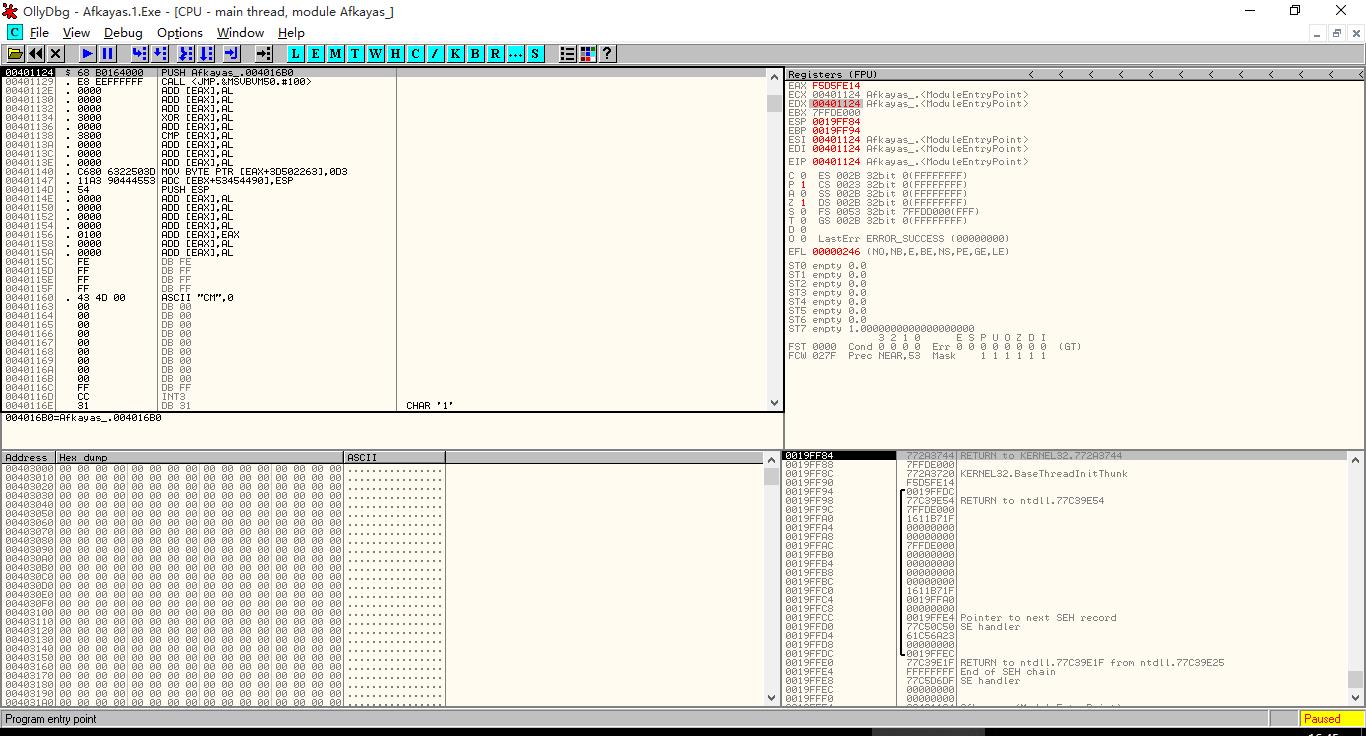Show the Log window with the L button
This screenshot has width=1366, height=736.
(296, 54)
